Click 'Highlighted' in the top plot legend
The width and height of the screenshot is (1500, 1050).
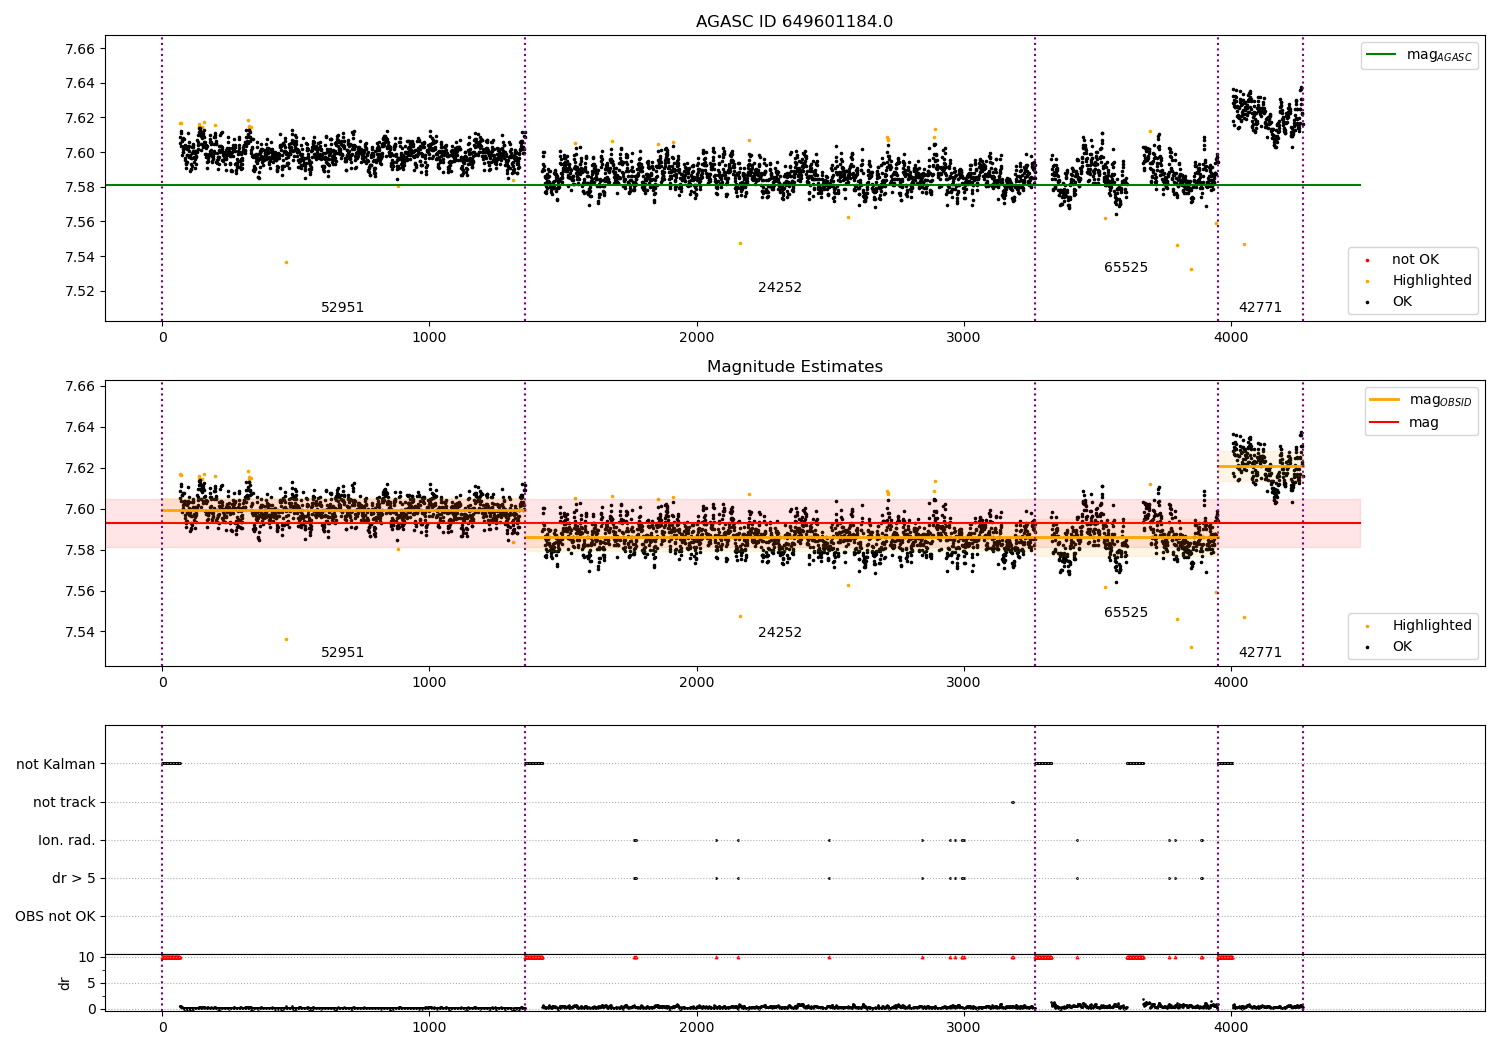(1418, 281)
